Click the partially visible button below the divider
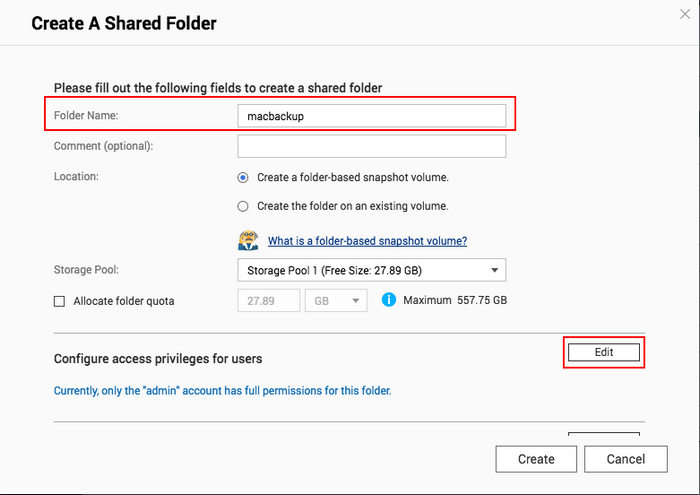Viewport: 700px width, 495px height. 604,434
